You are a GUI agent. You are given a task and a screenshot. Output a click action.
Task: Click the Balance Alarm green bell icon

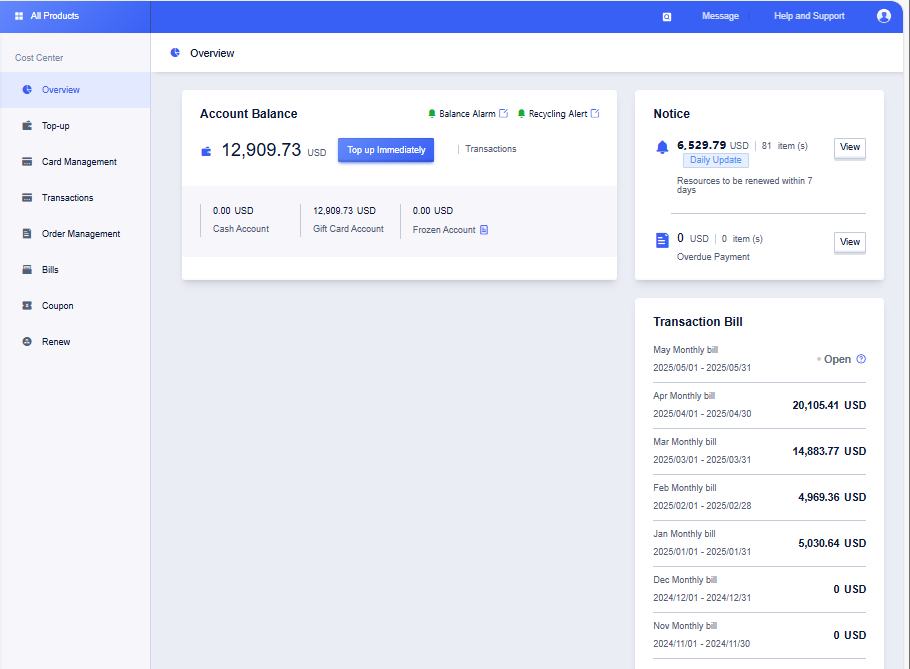(432, 114)
